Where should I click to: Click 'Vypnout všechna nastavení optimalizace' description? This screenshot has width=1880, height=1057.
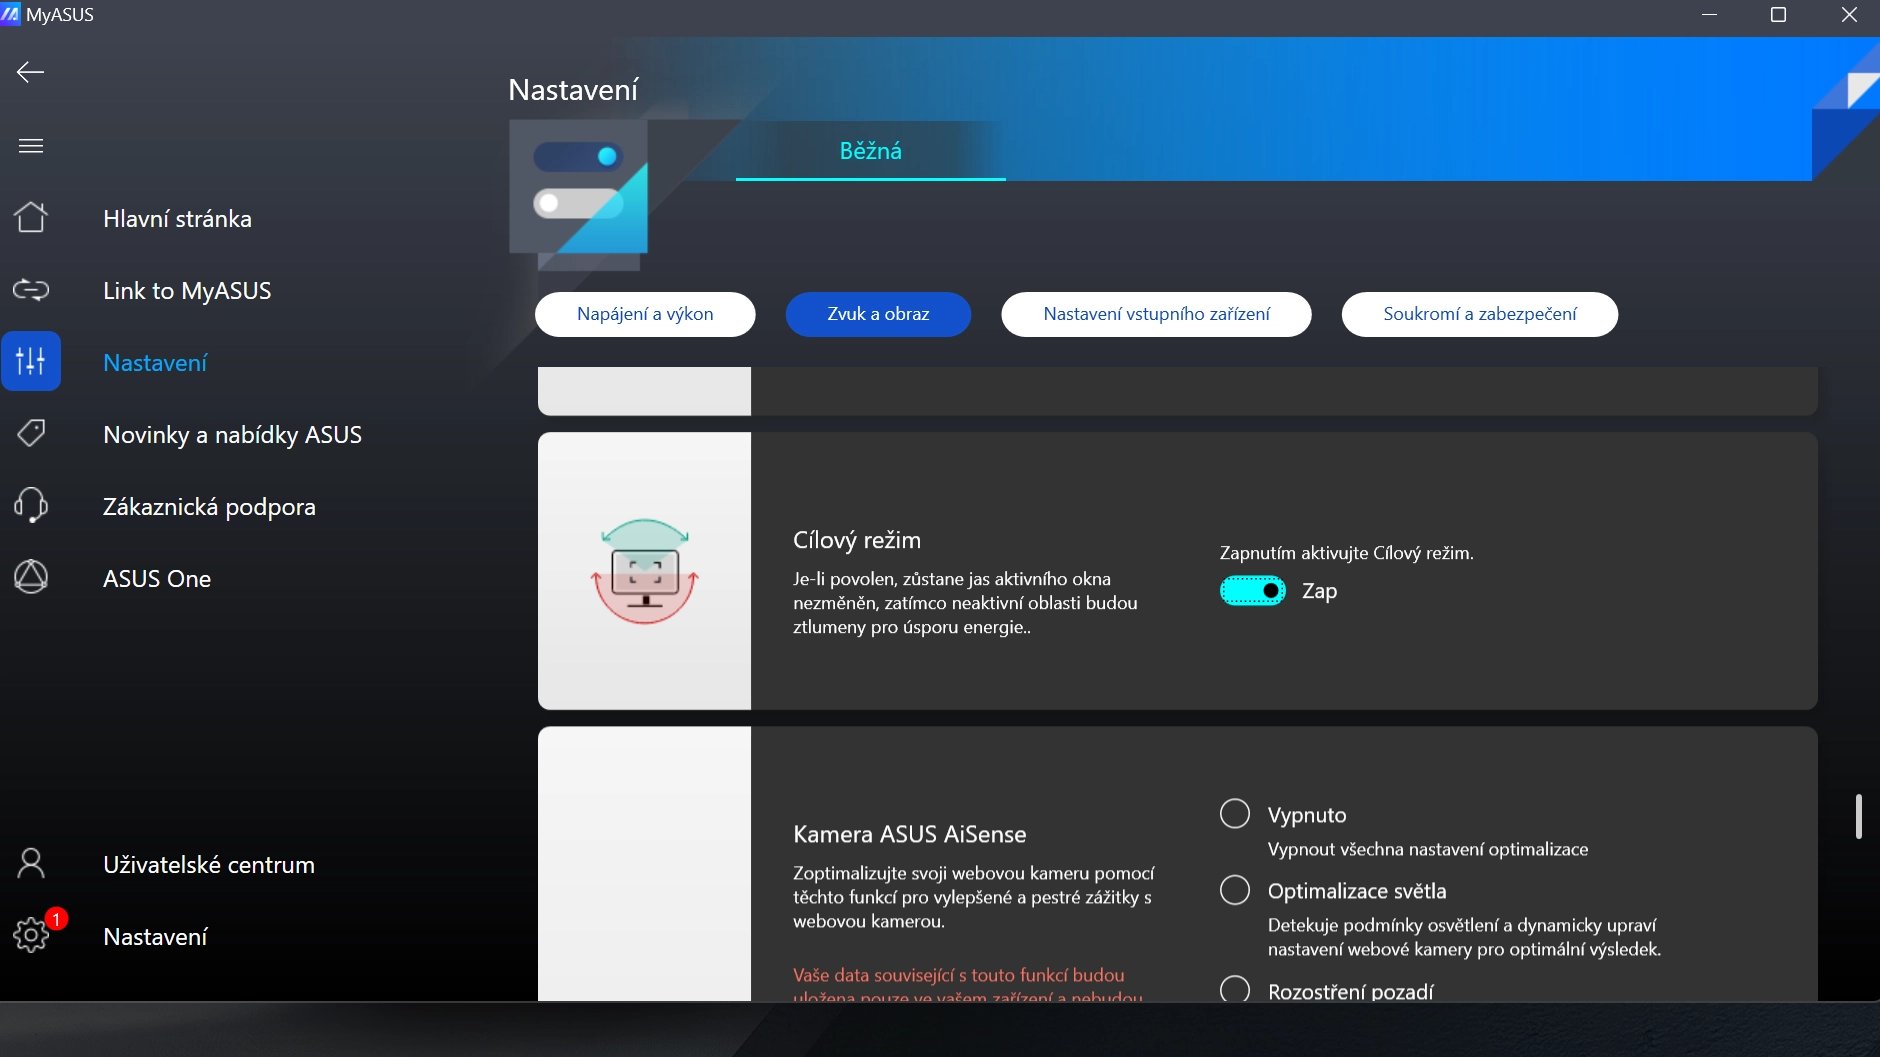tap(1427, 849)
